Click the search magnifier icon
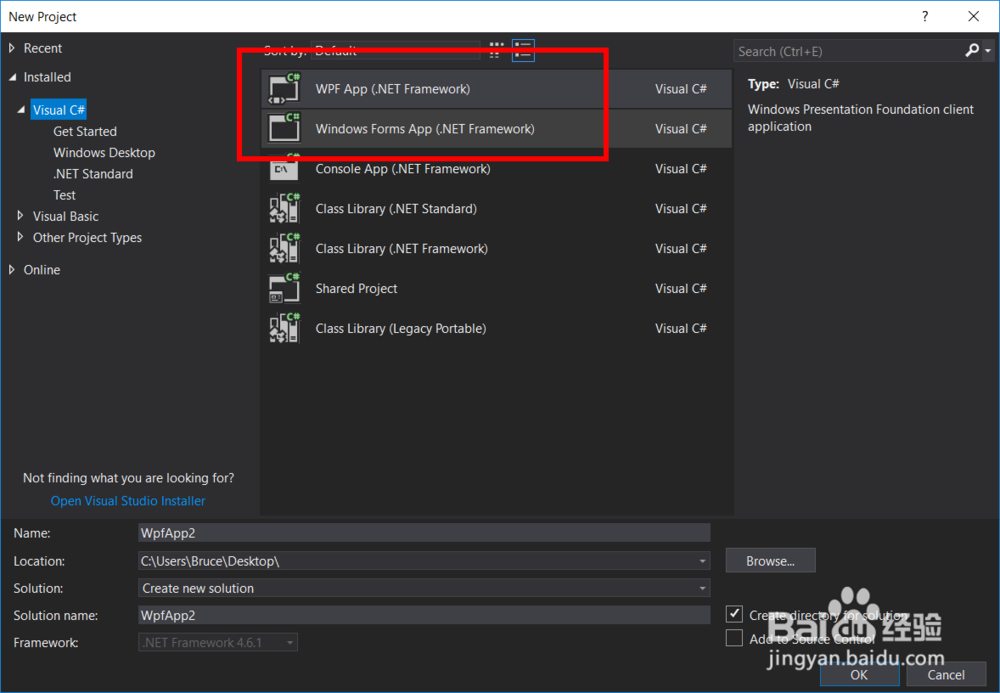 [972, 50]
